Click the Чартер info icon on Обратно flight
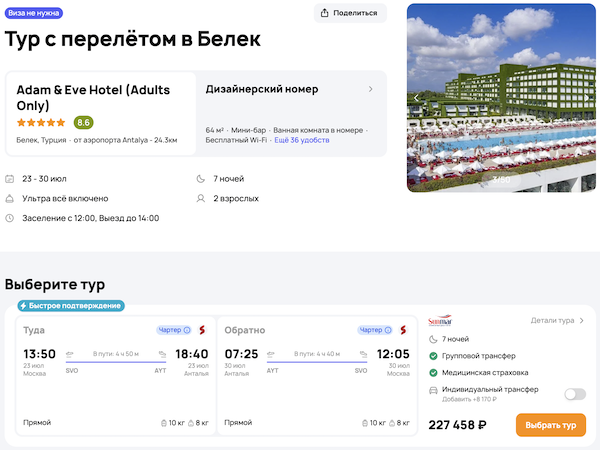 [387, 329]
